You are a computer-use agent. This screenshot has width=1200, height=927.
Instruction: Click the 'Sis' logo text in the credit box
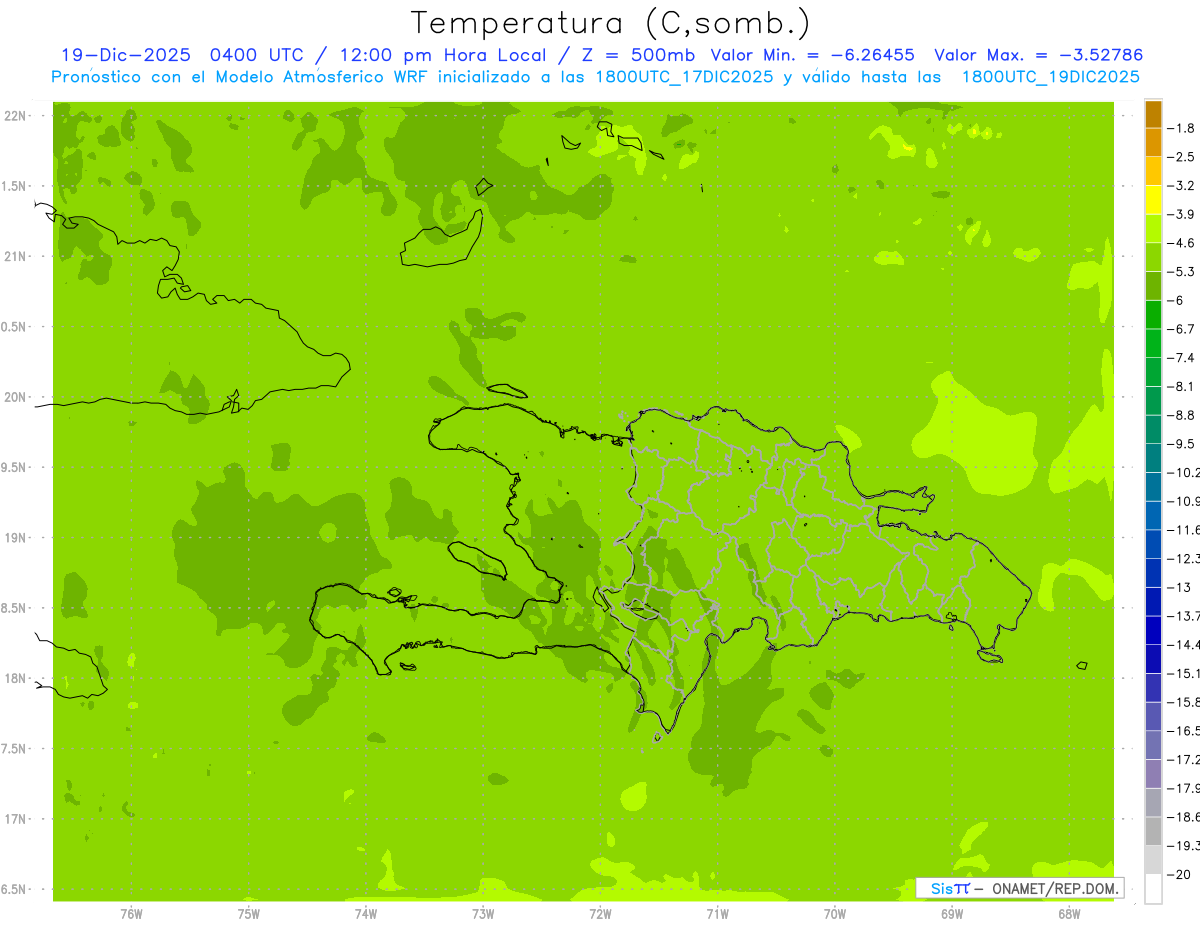pyautogui.click(x=940, y=888)
